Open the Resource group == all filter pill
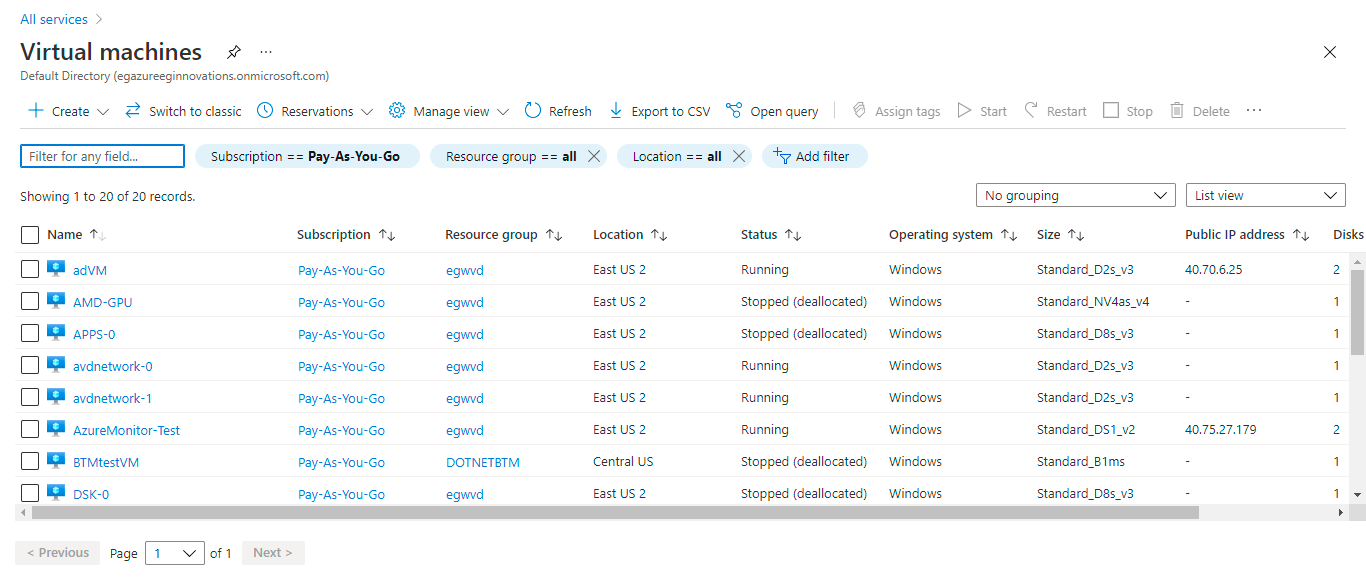This screenshot has height=578, width=1366. [511, 156]
